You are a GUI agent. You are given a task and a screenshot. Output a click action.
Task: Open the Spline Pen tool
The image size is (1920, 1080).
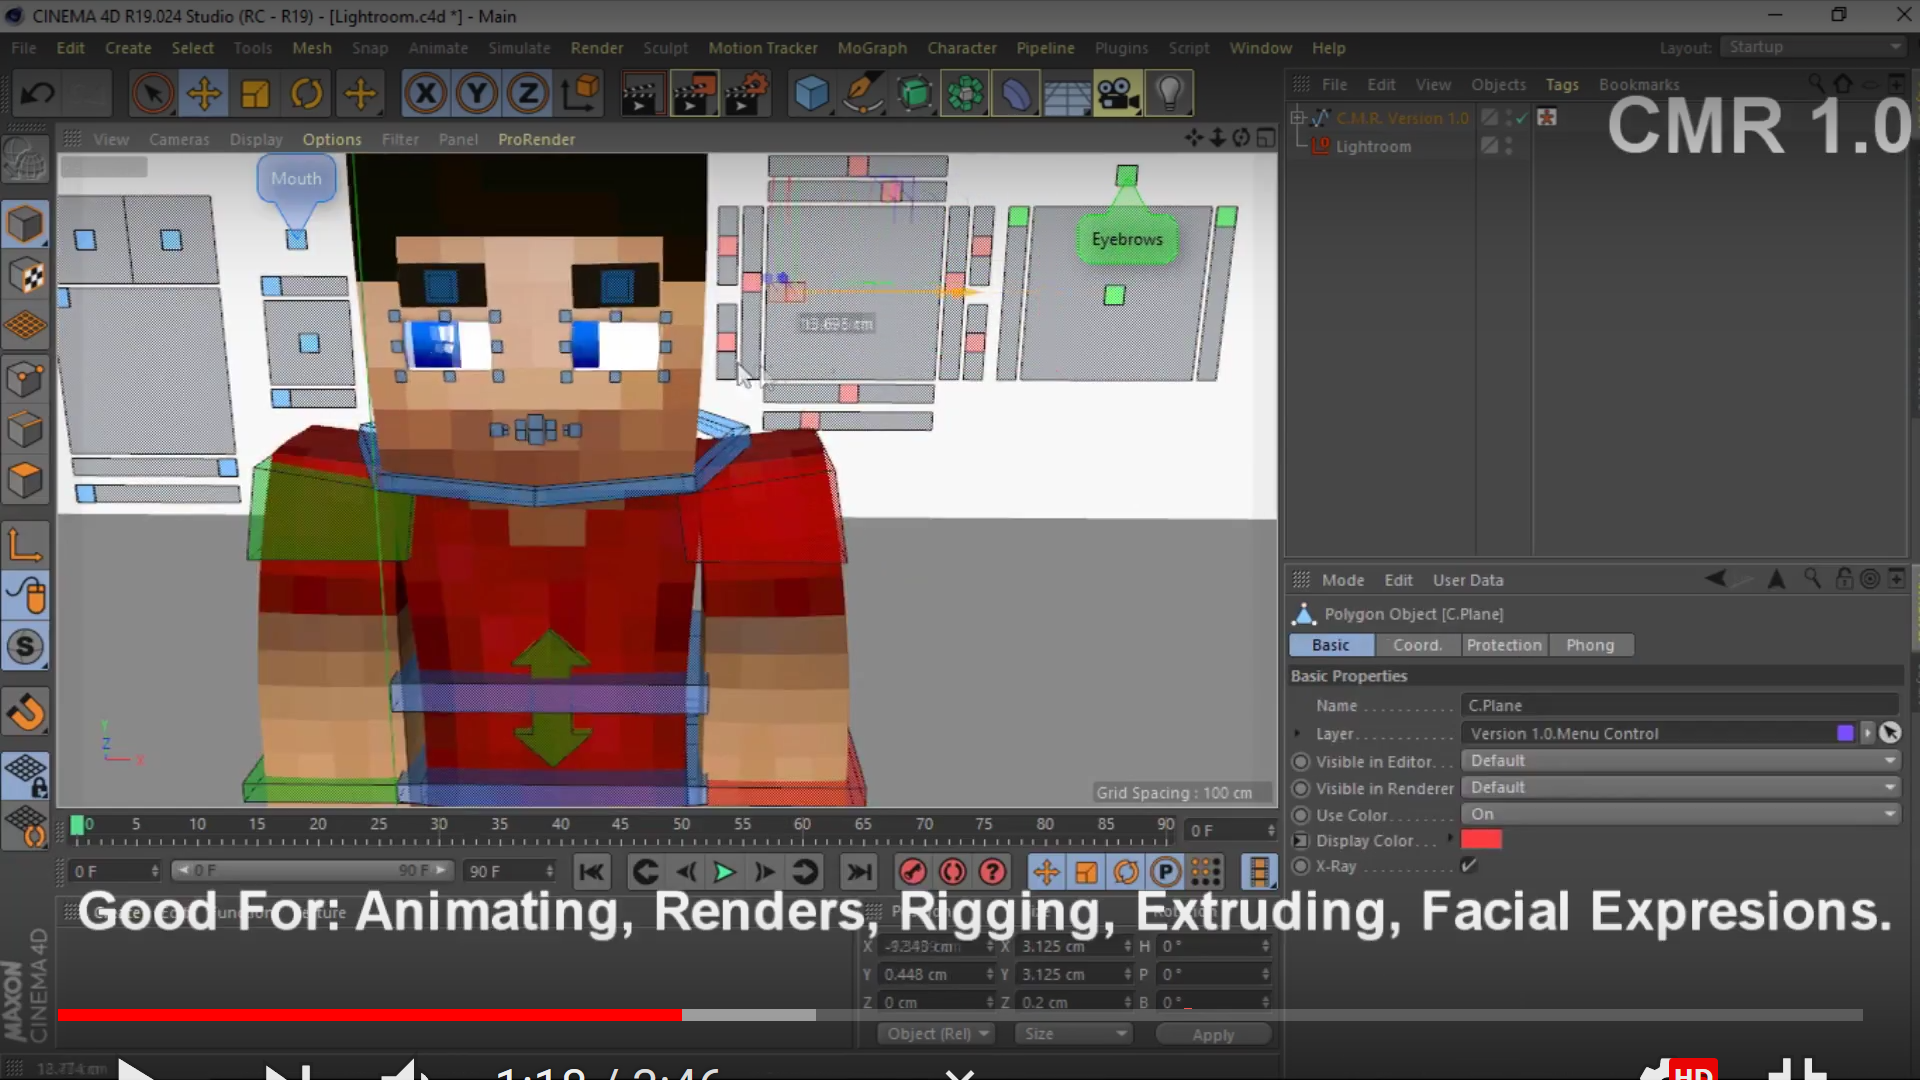point(863,94)
